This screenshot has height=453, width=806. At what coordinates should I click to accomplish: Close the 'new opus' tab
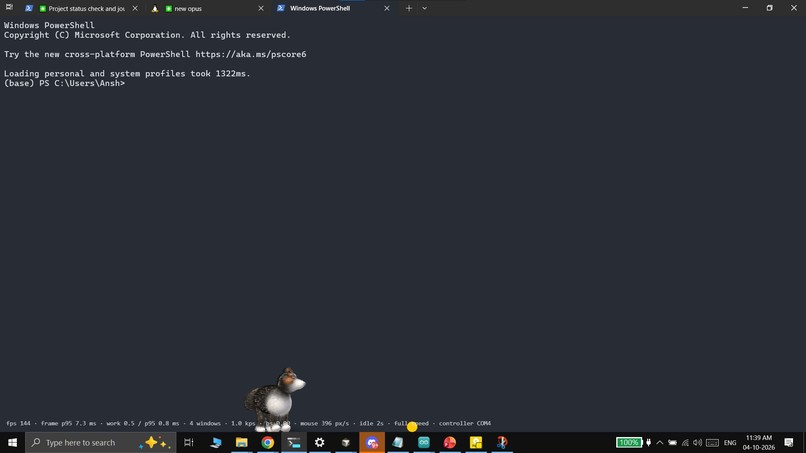(x=261, y=8)
